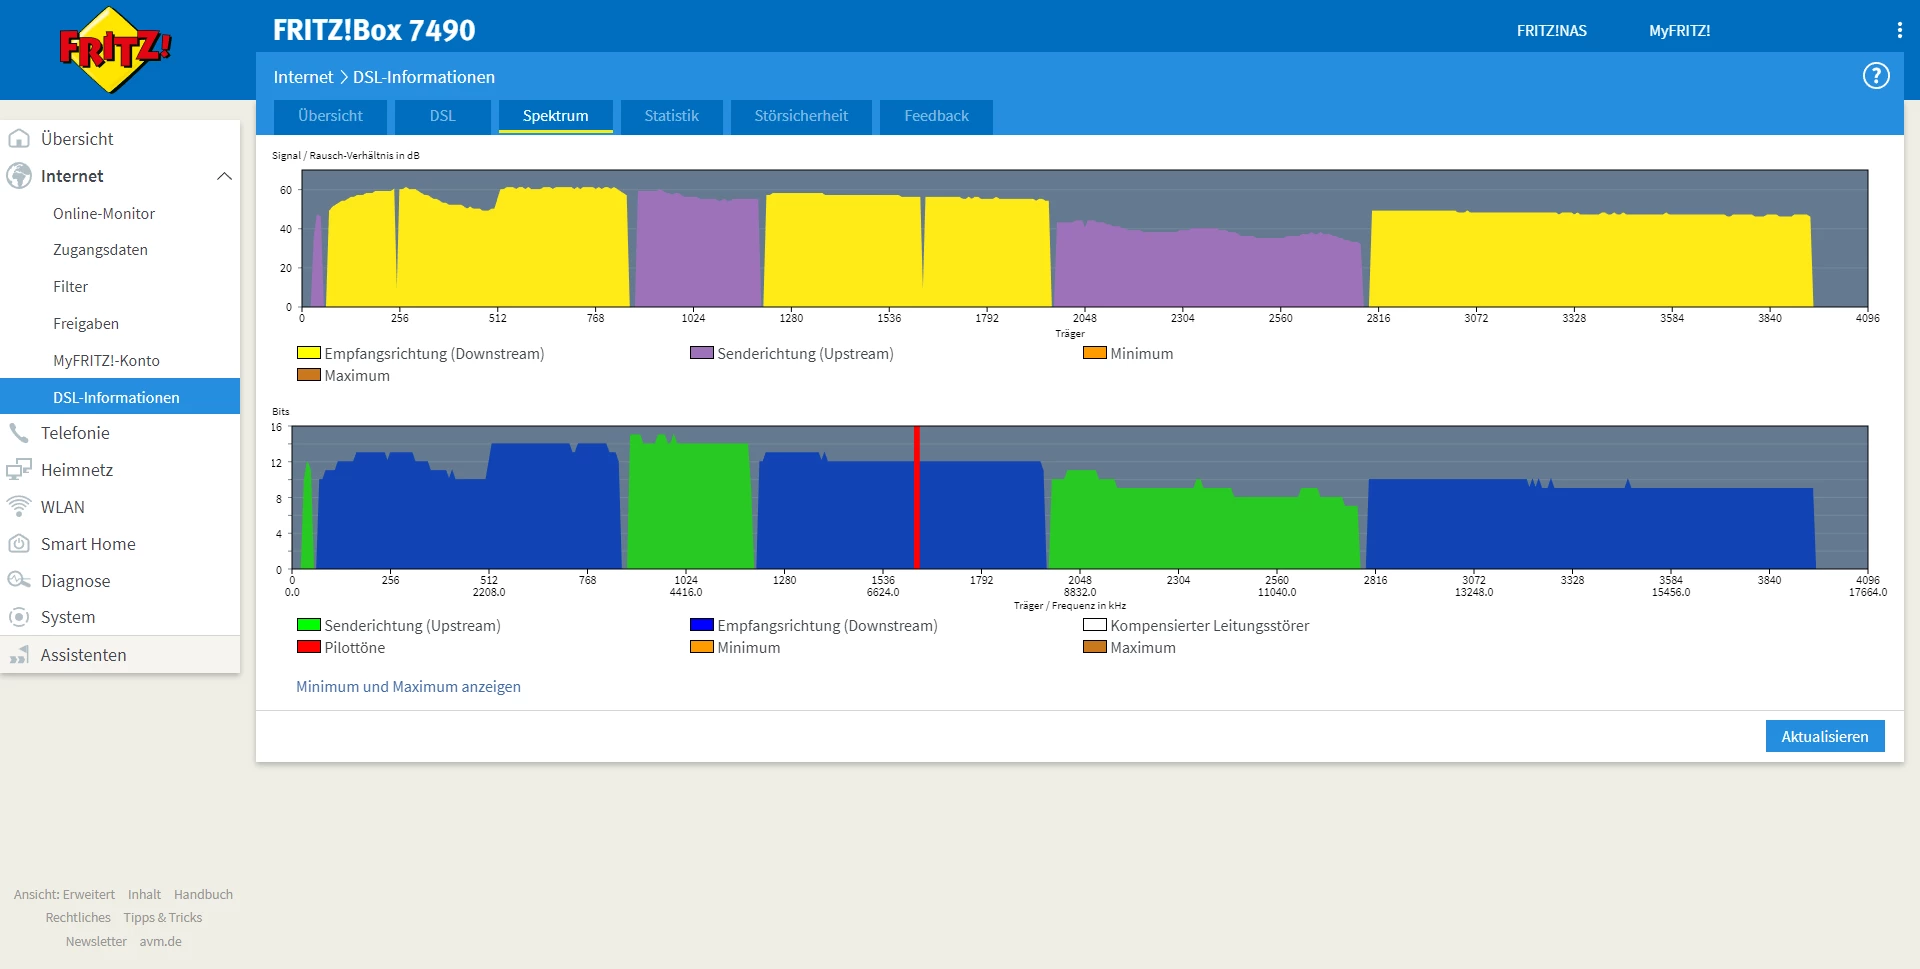The width and height of the screenshot is (1920, 969).
Task: Switch to the Störsicherheit tab
Action: click(x=801, y=116)
